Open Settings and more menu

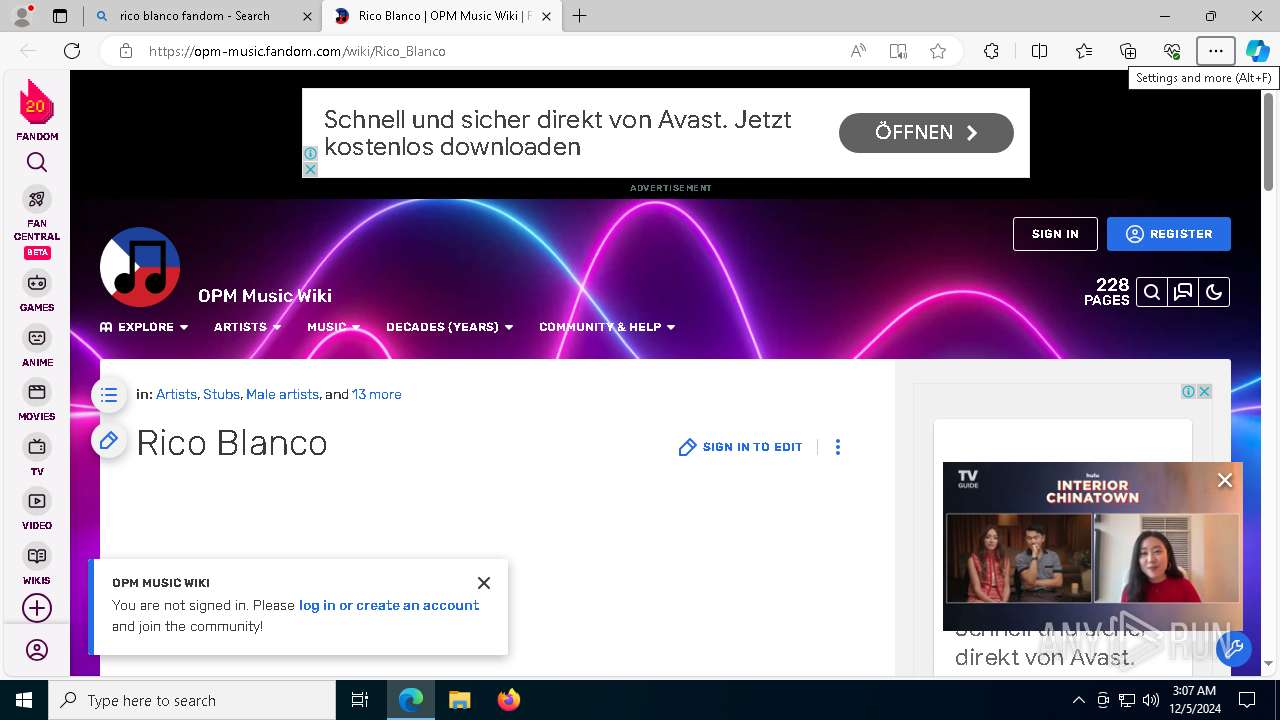pyautogui.click(x=1216, y=51)
